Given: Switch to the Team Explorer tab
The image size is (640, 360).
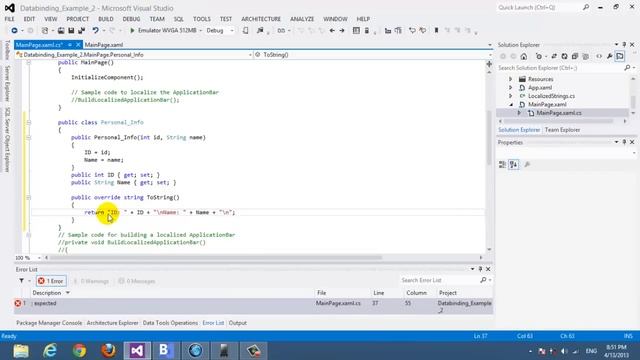Looking at the screenshot, I should (x=562, y=130).
